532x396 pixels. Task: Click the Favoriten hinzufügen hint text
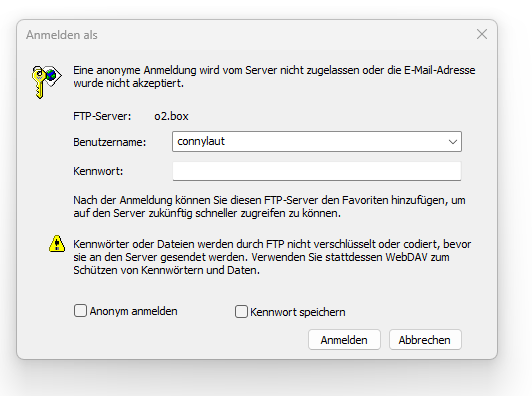pos(269,207)
